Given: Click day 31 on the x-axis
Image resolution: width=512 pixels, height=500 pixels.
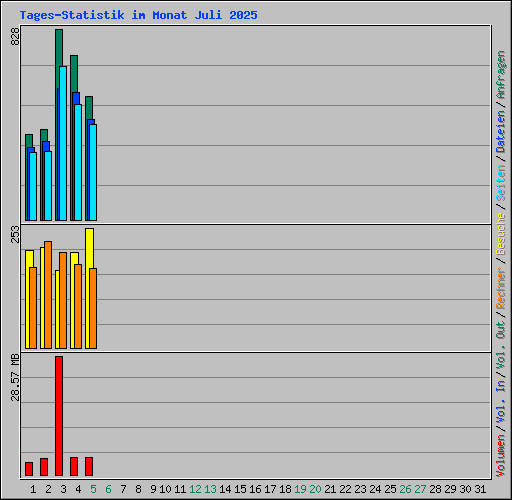Looking at the screenshot, I should click(480, 489).
